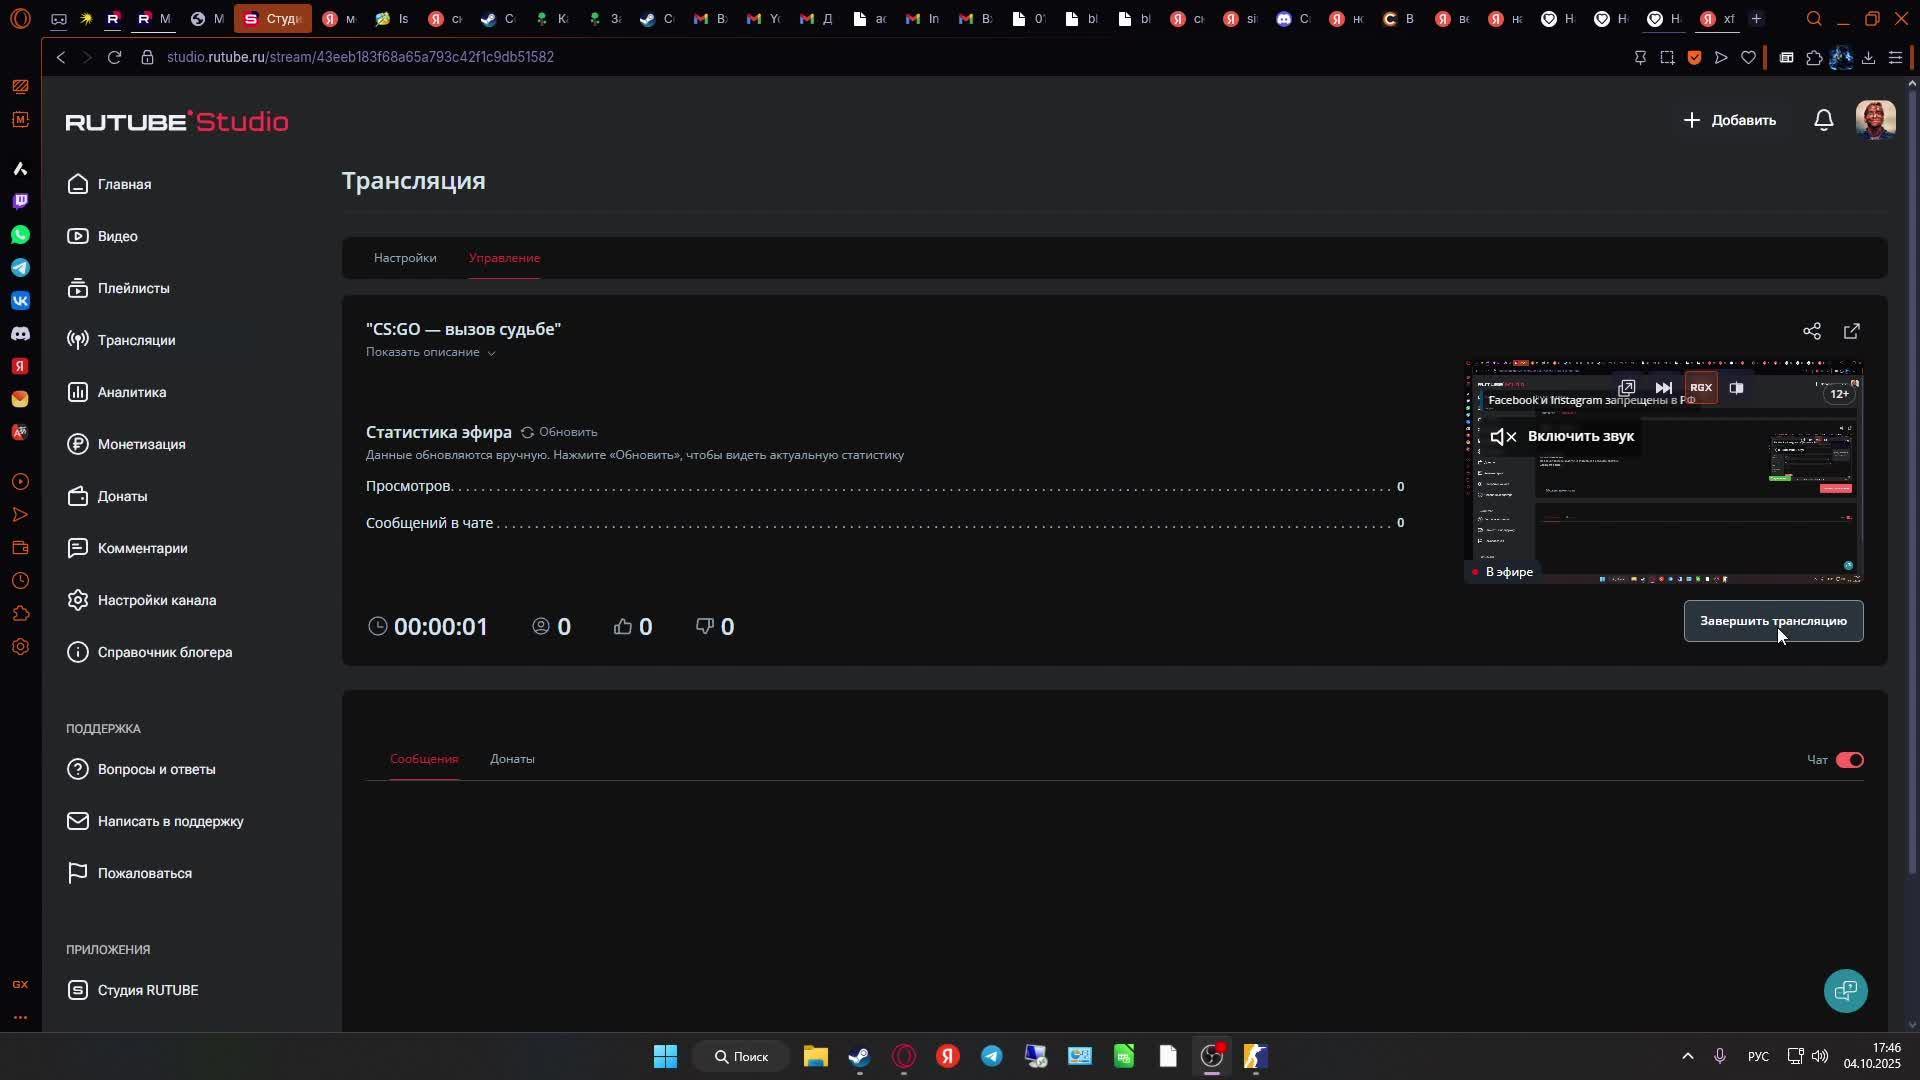Go back with the browser back arrow
This screenshot has height=1080, width=1920.
[61, 57]
